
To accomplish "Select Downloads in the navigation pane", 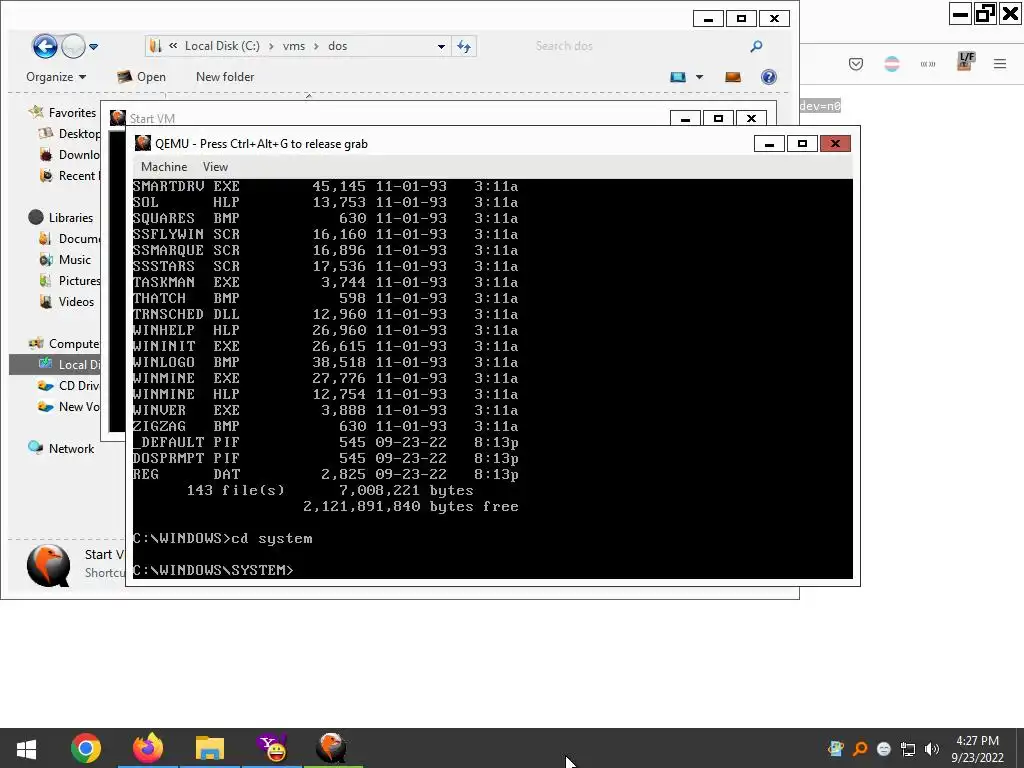I will pyautogui.click(x=70, y=155).
